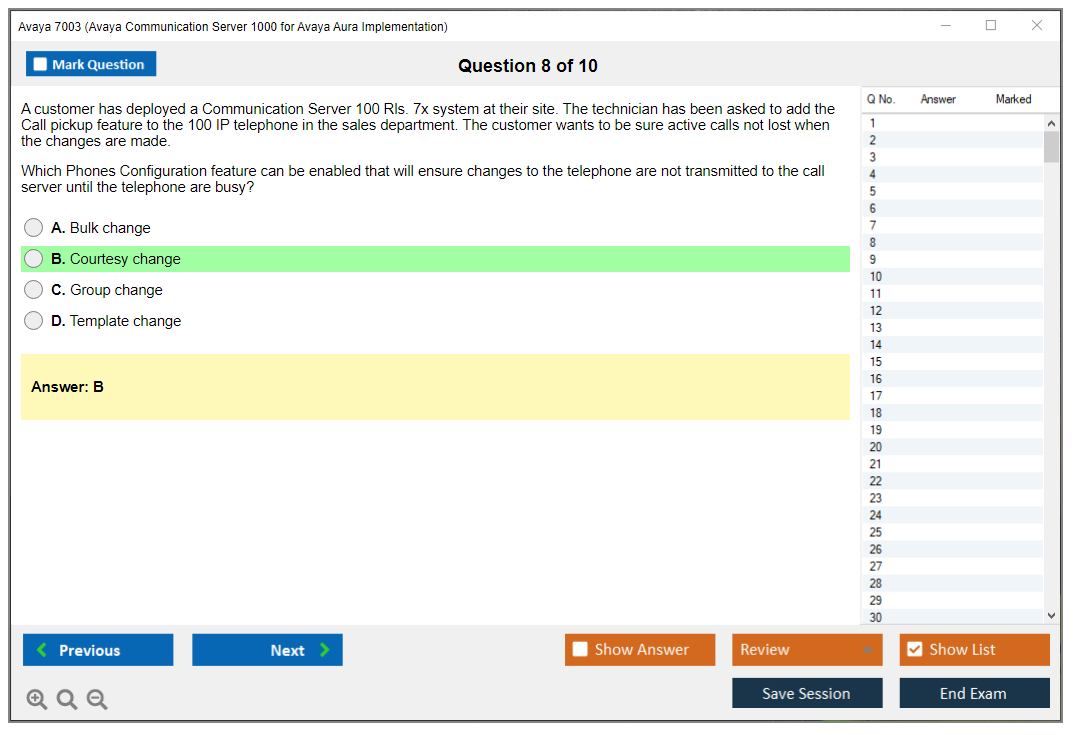1075x735 pixels.
Task: Click the reset zoom magnifier icon
Action: [x=67, y=700]
